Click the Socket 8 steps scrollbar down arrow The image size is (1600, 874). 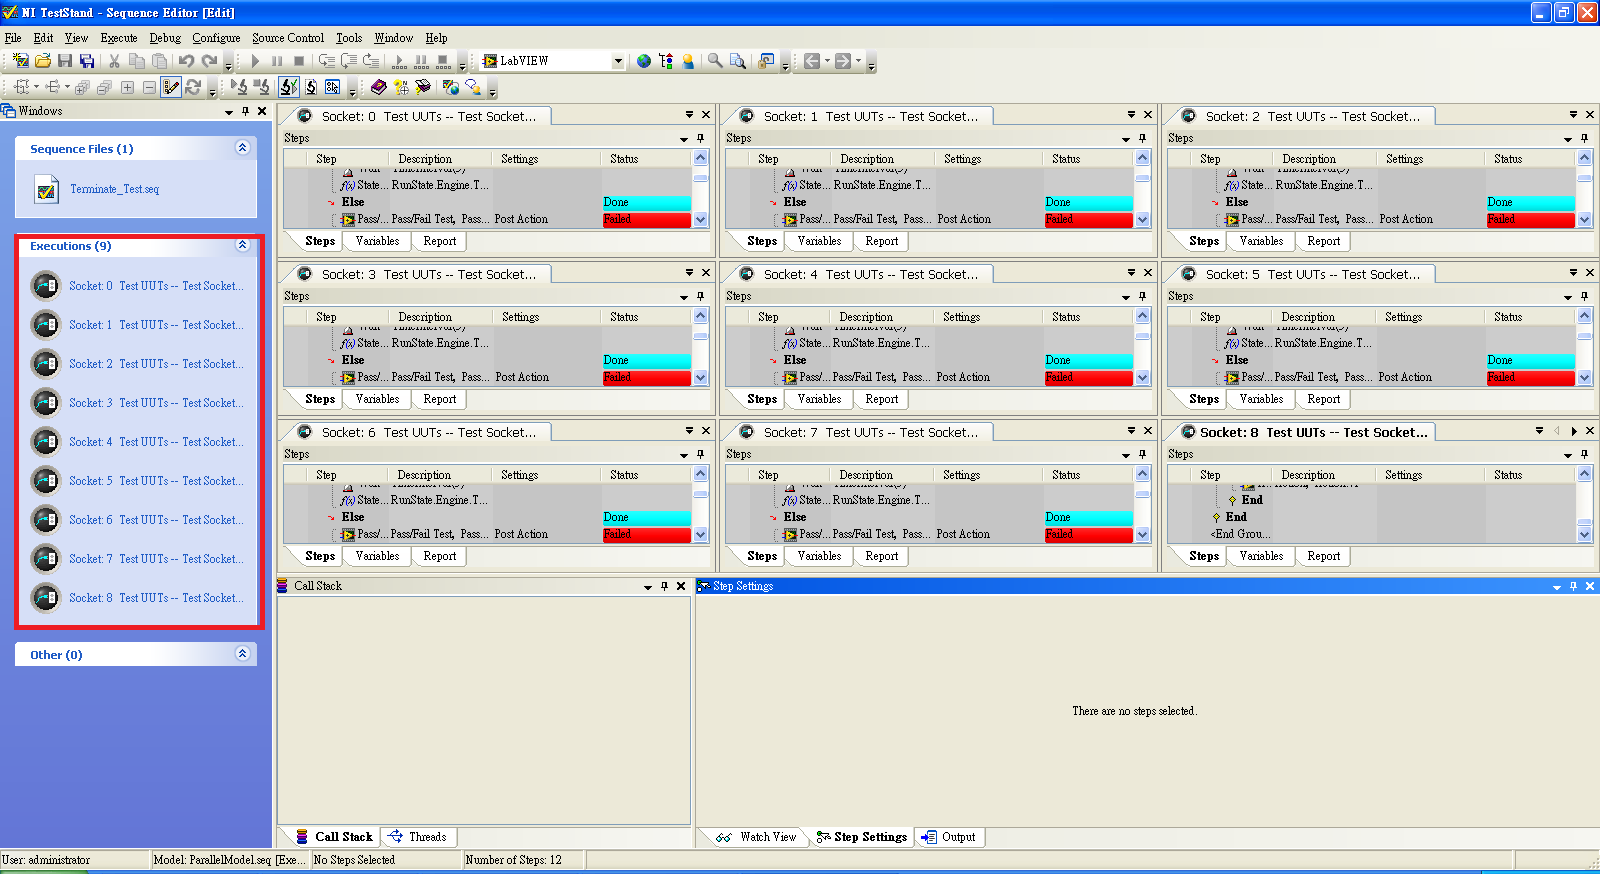[x=1584, y=535]
